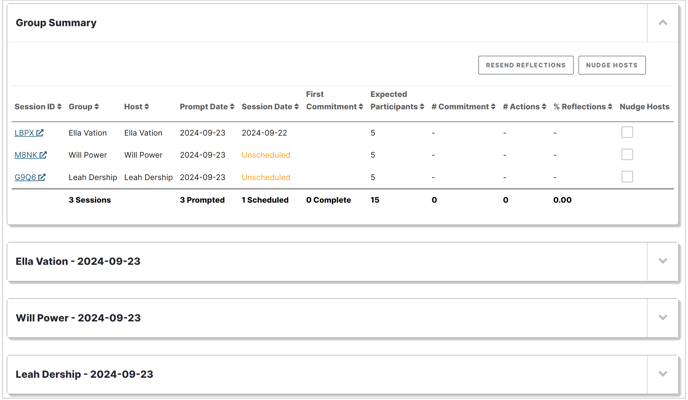The height and width of the screenshot is (400, 688).
Task: Expand Will Power - 2024-09-23 section
Action: pyautogui.click(x=663, y=318)
